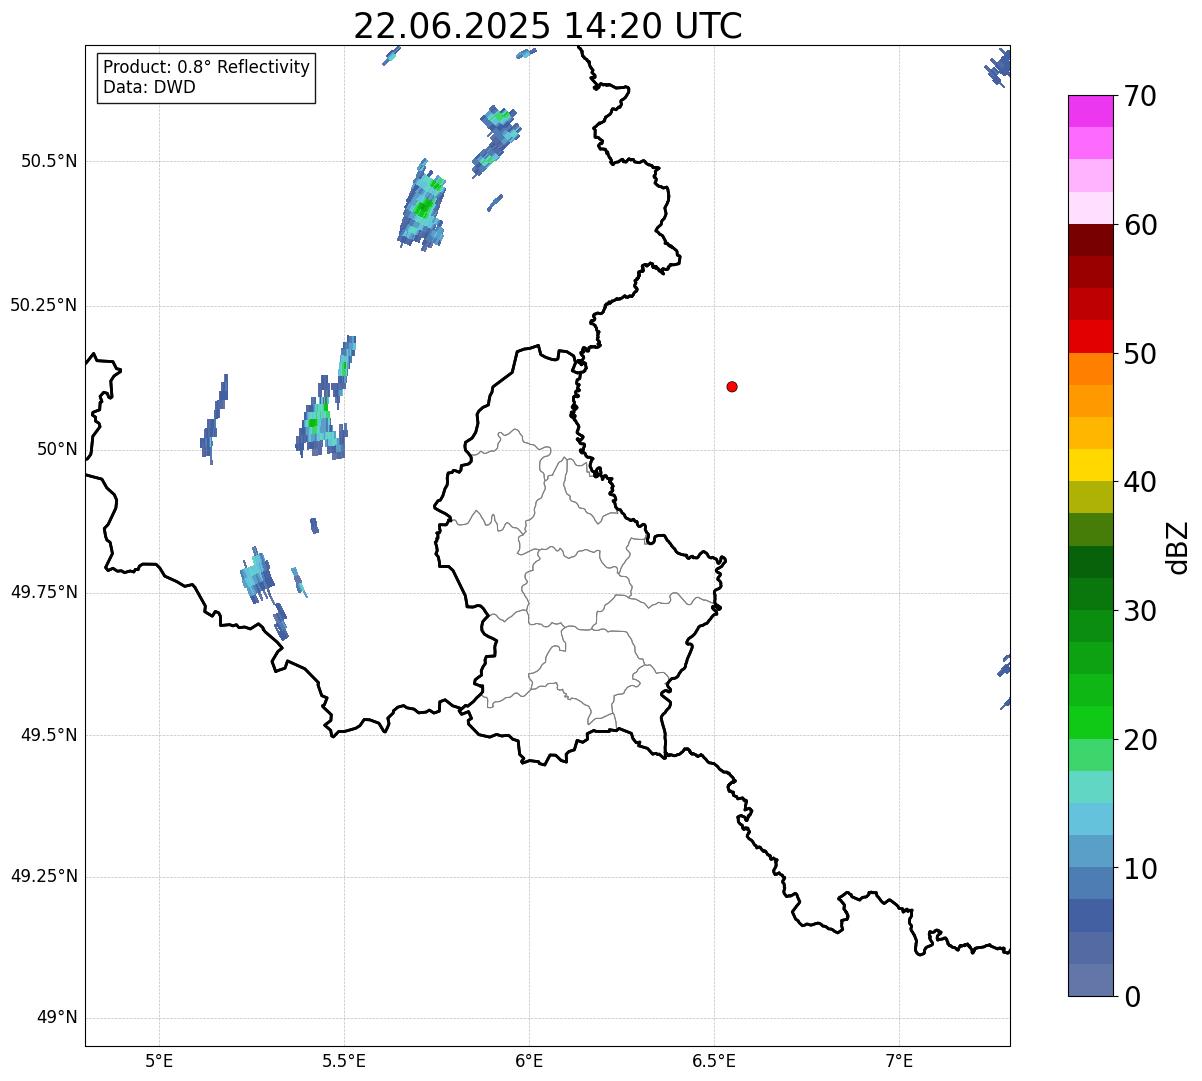This screenshot has height=1081, width=1202.
Task: Click the 49.25°N latitude label
Action: 43,876
